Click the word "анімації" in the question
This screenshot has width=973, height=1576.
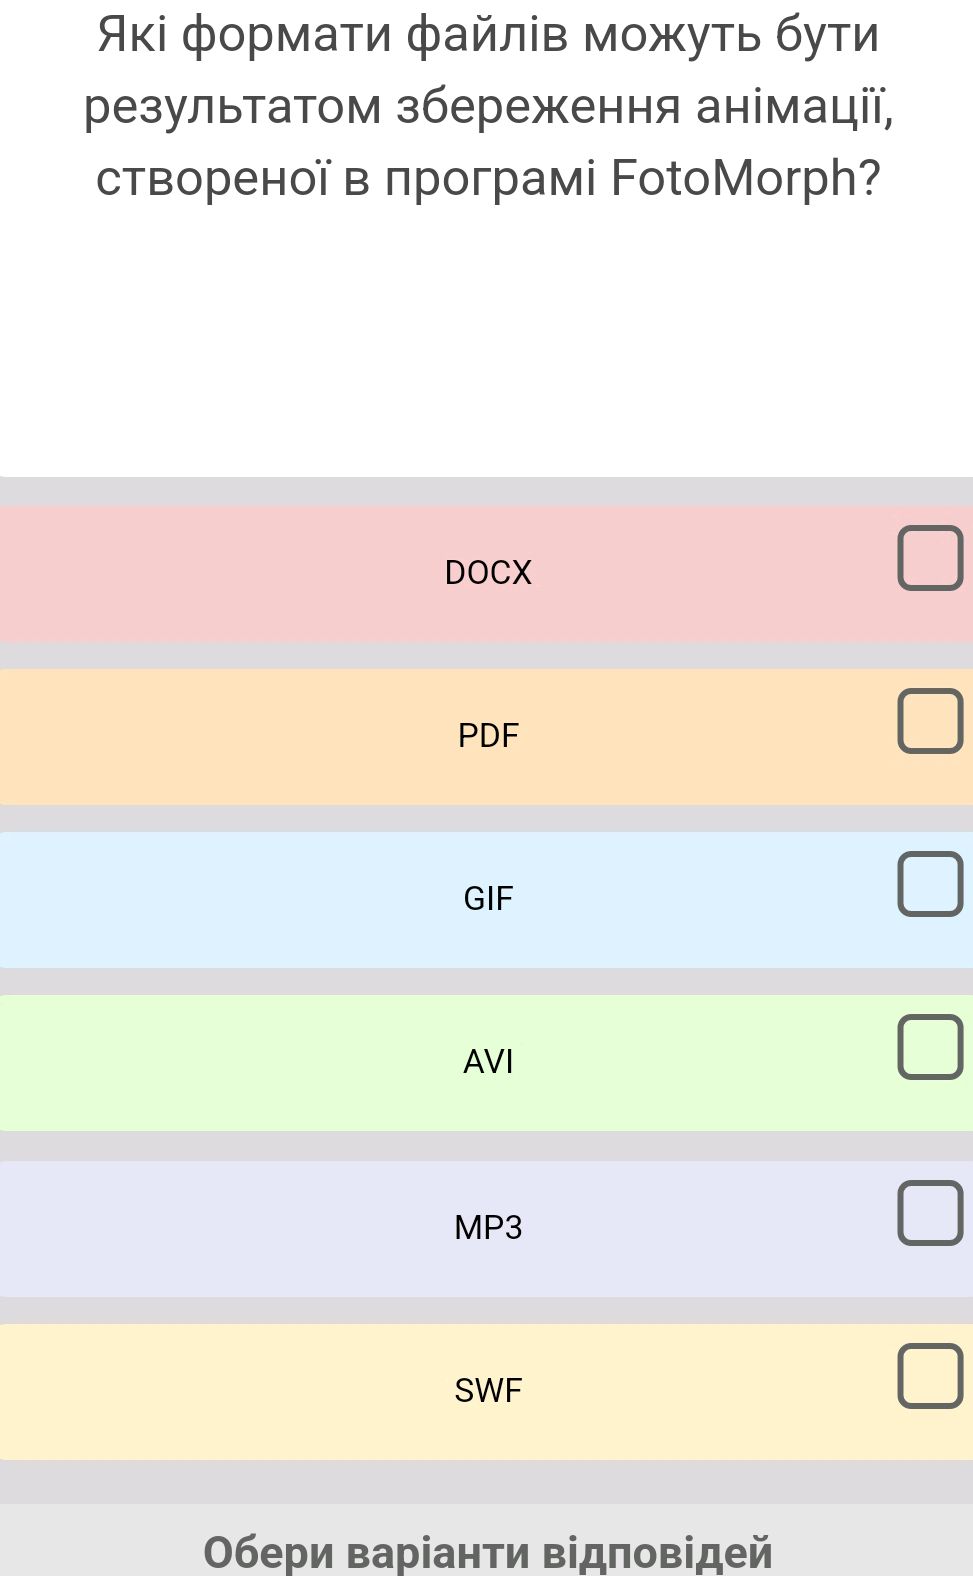click(x=791, y=107)
